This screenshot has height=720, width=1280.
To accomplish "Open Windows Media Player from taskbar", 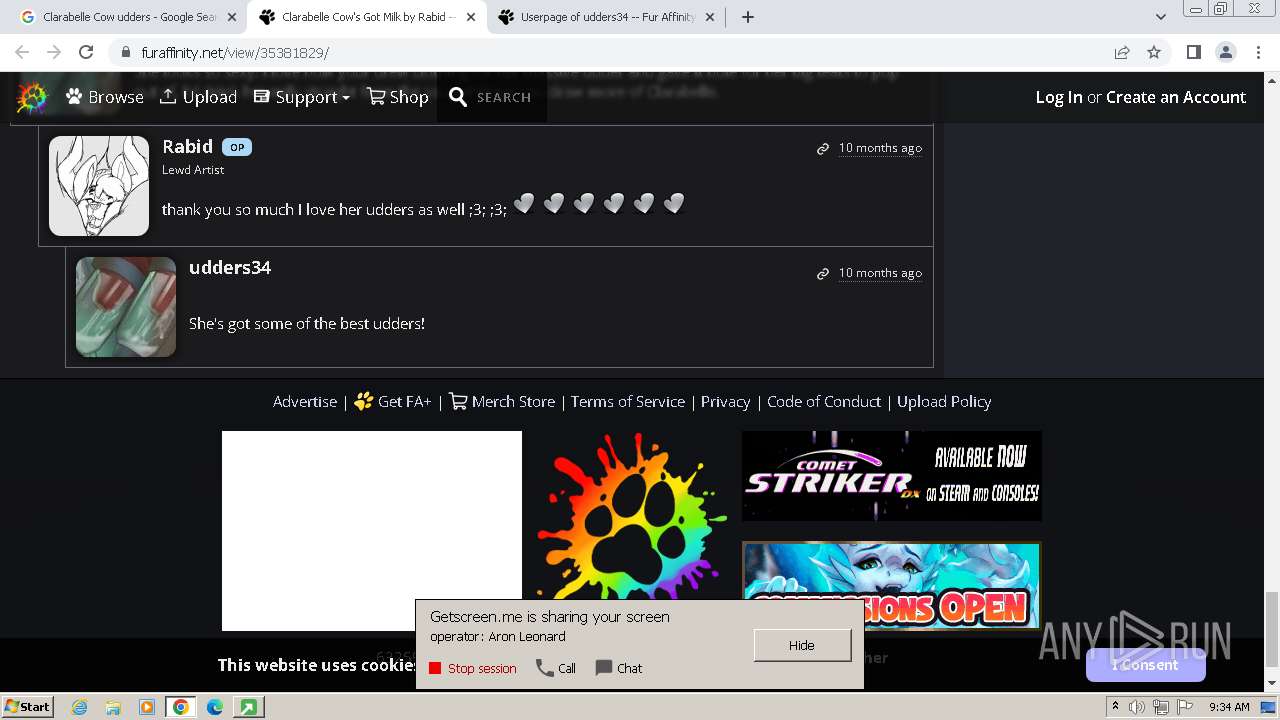I will click(x=147, y=707).
